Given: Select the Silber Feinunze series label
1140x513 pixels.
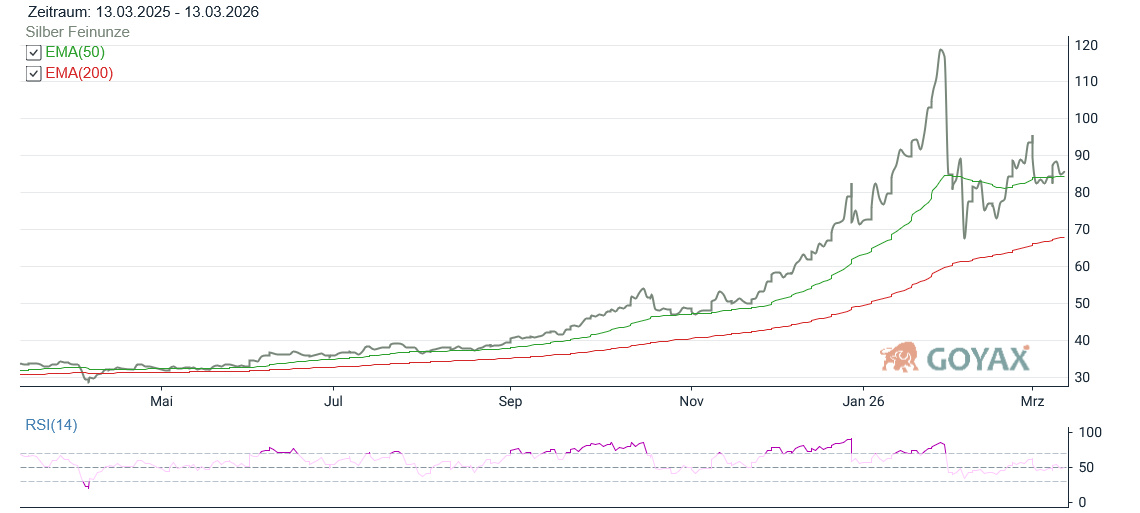Looking at the screenshot, I should [x=77, y=32].
